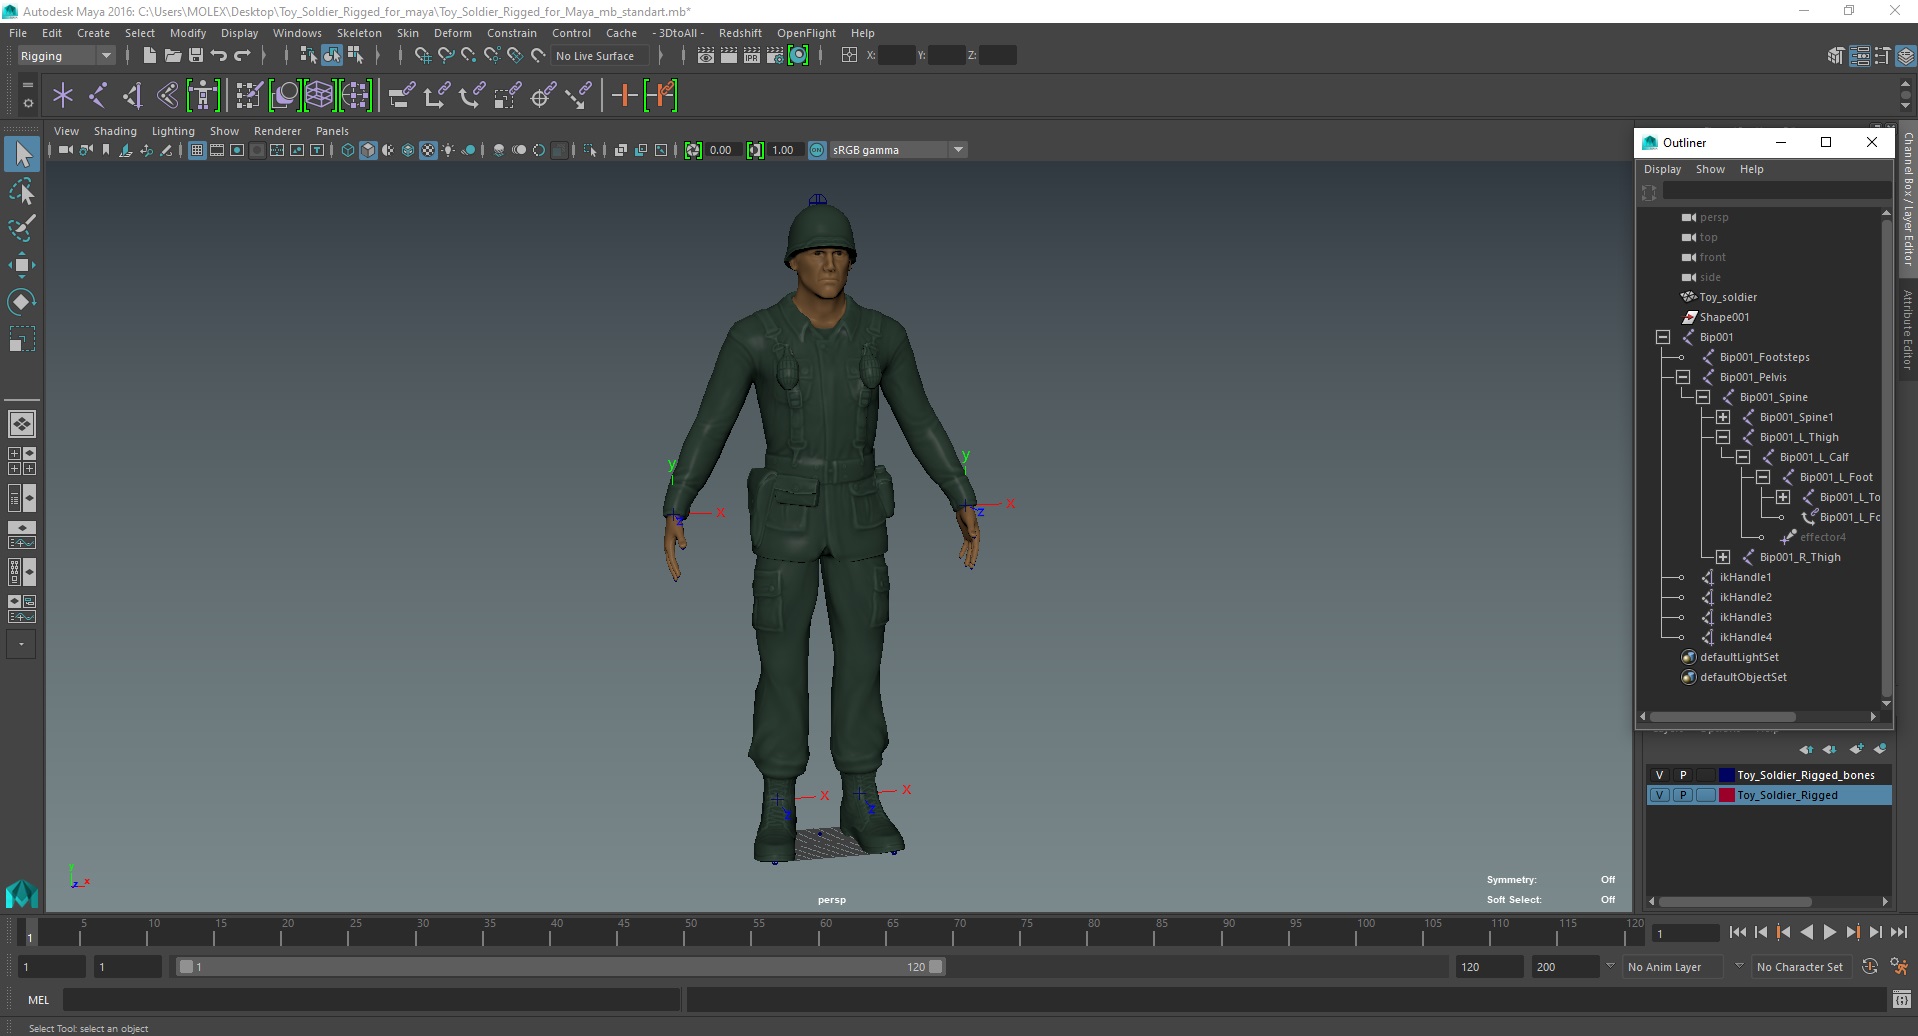This screenshot has height=1036, width=1918.
Task: Open animation preferences running-man icon
Action: (x=1899, y=967)
